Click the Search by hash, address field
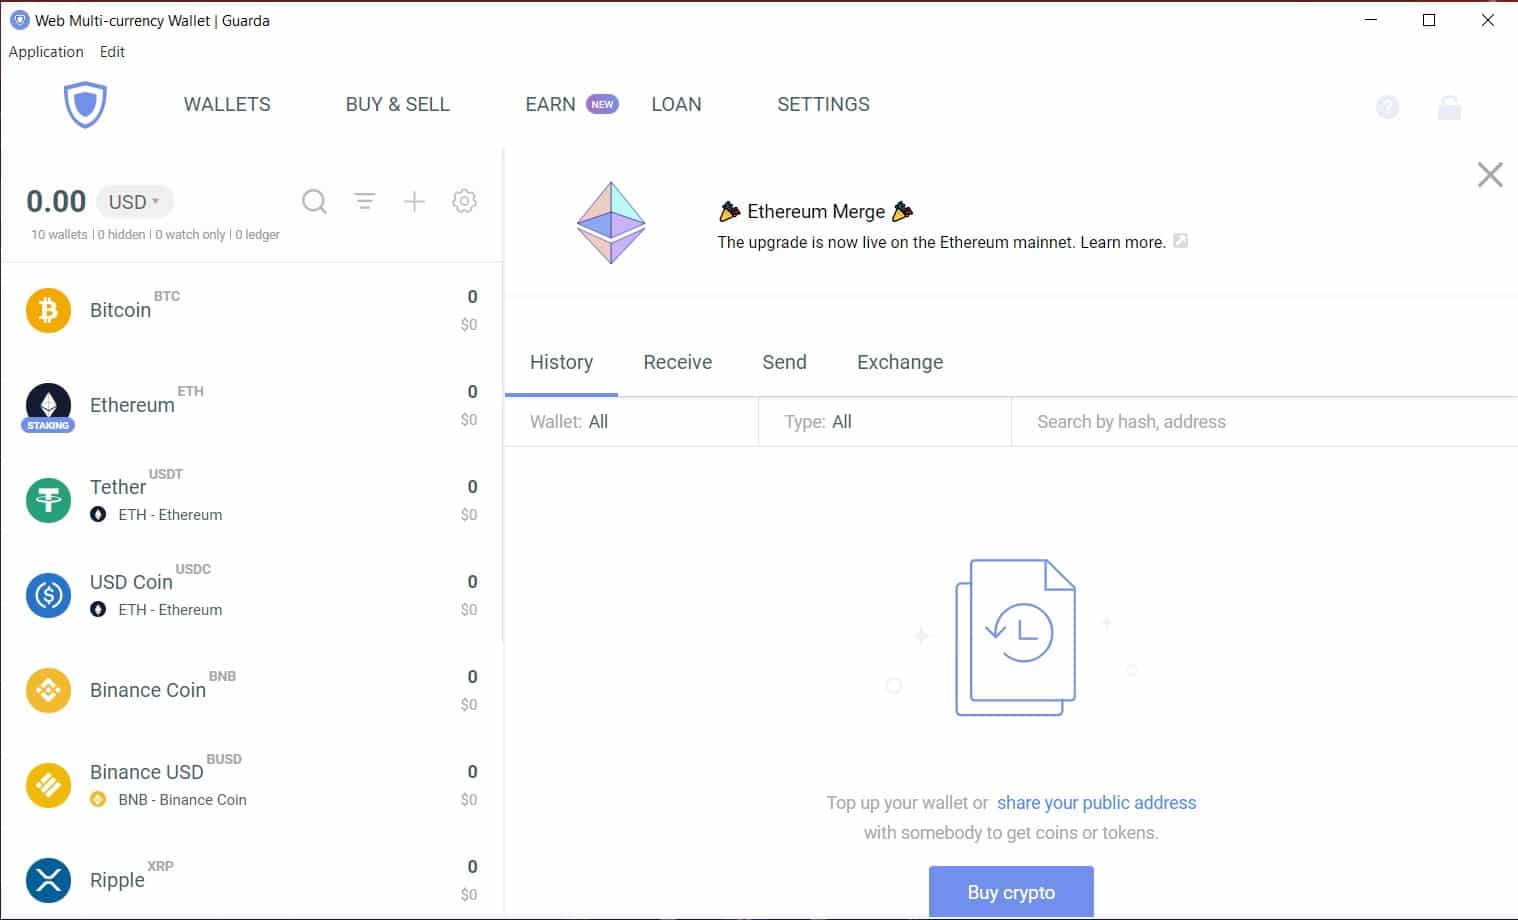 [1264, 422]
